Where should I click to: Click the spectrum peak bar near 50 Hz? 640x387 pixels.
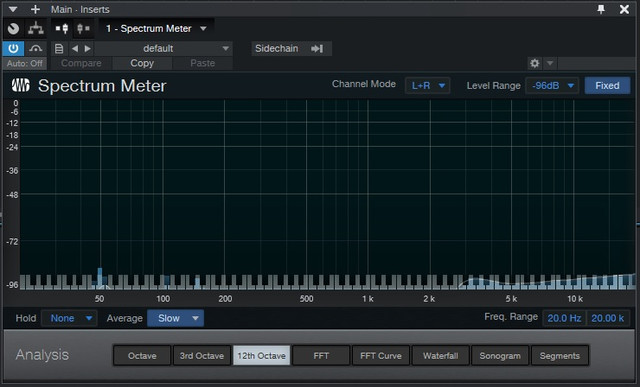click(x=100, y=278)
